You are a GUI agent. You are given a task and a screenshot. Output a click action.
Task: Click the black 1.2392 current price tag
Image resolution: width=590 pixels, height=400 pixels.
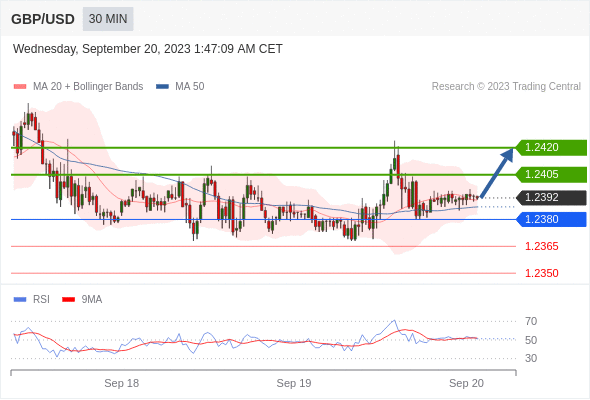tap(551, 197)
